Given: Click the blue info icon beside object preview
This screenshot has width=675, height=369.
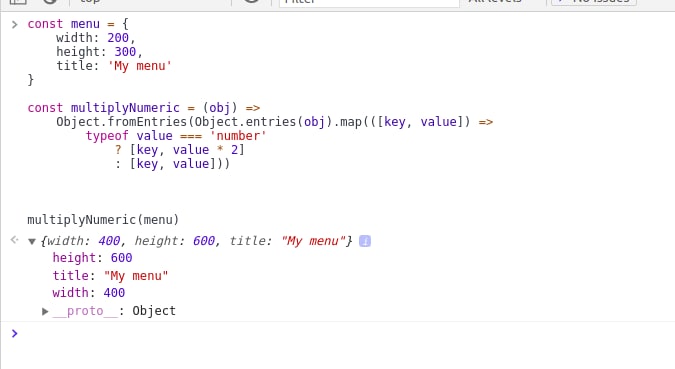Looking at the screenshot, I should pos(365,241).
